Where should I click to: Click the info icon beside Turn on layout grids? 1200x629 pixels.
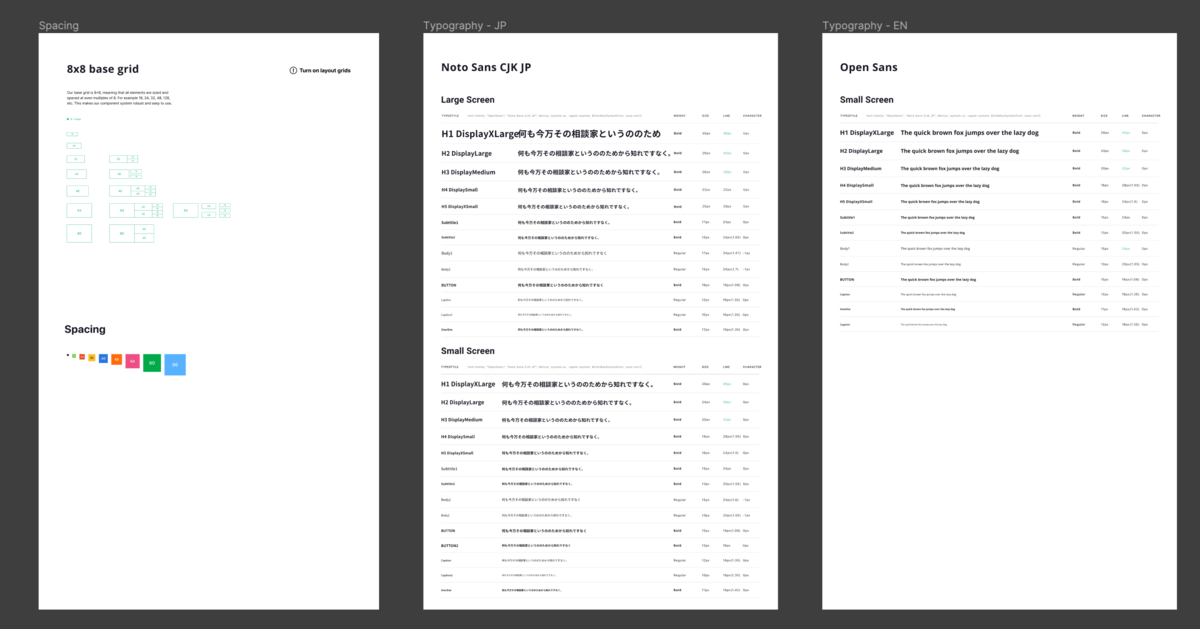pos(293,70)
